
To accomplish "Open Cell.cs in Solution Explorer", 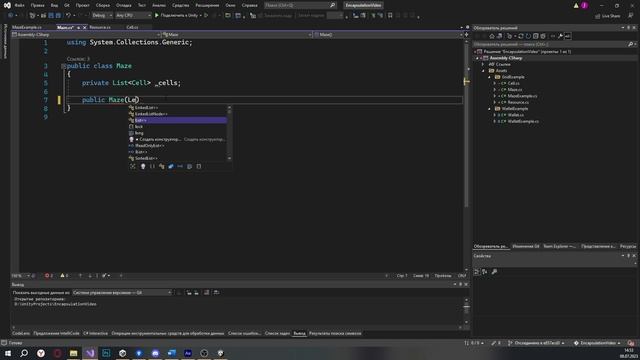I will click(x=513, y=83).
